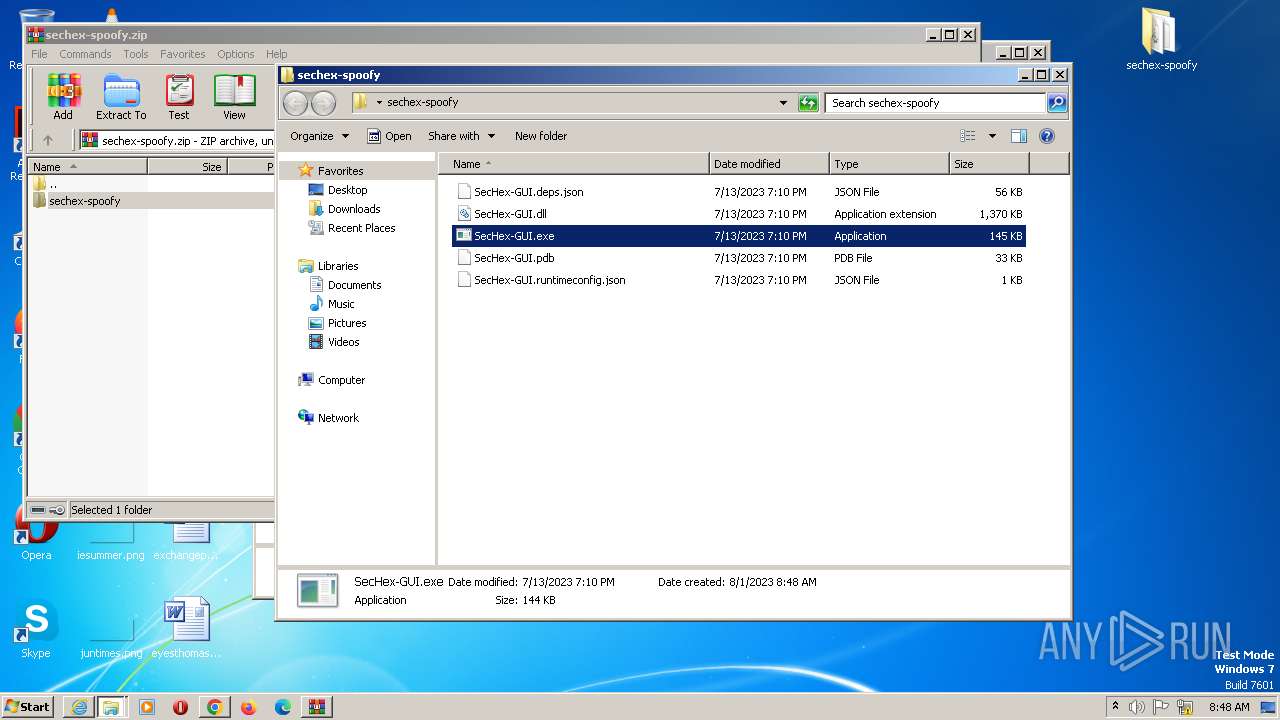Open the Organize dropdown menu
Viewport: 1280px width, 720px height.
tap(319, 136)
